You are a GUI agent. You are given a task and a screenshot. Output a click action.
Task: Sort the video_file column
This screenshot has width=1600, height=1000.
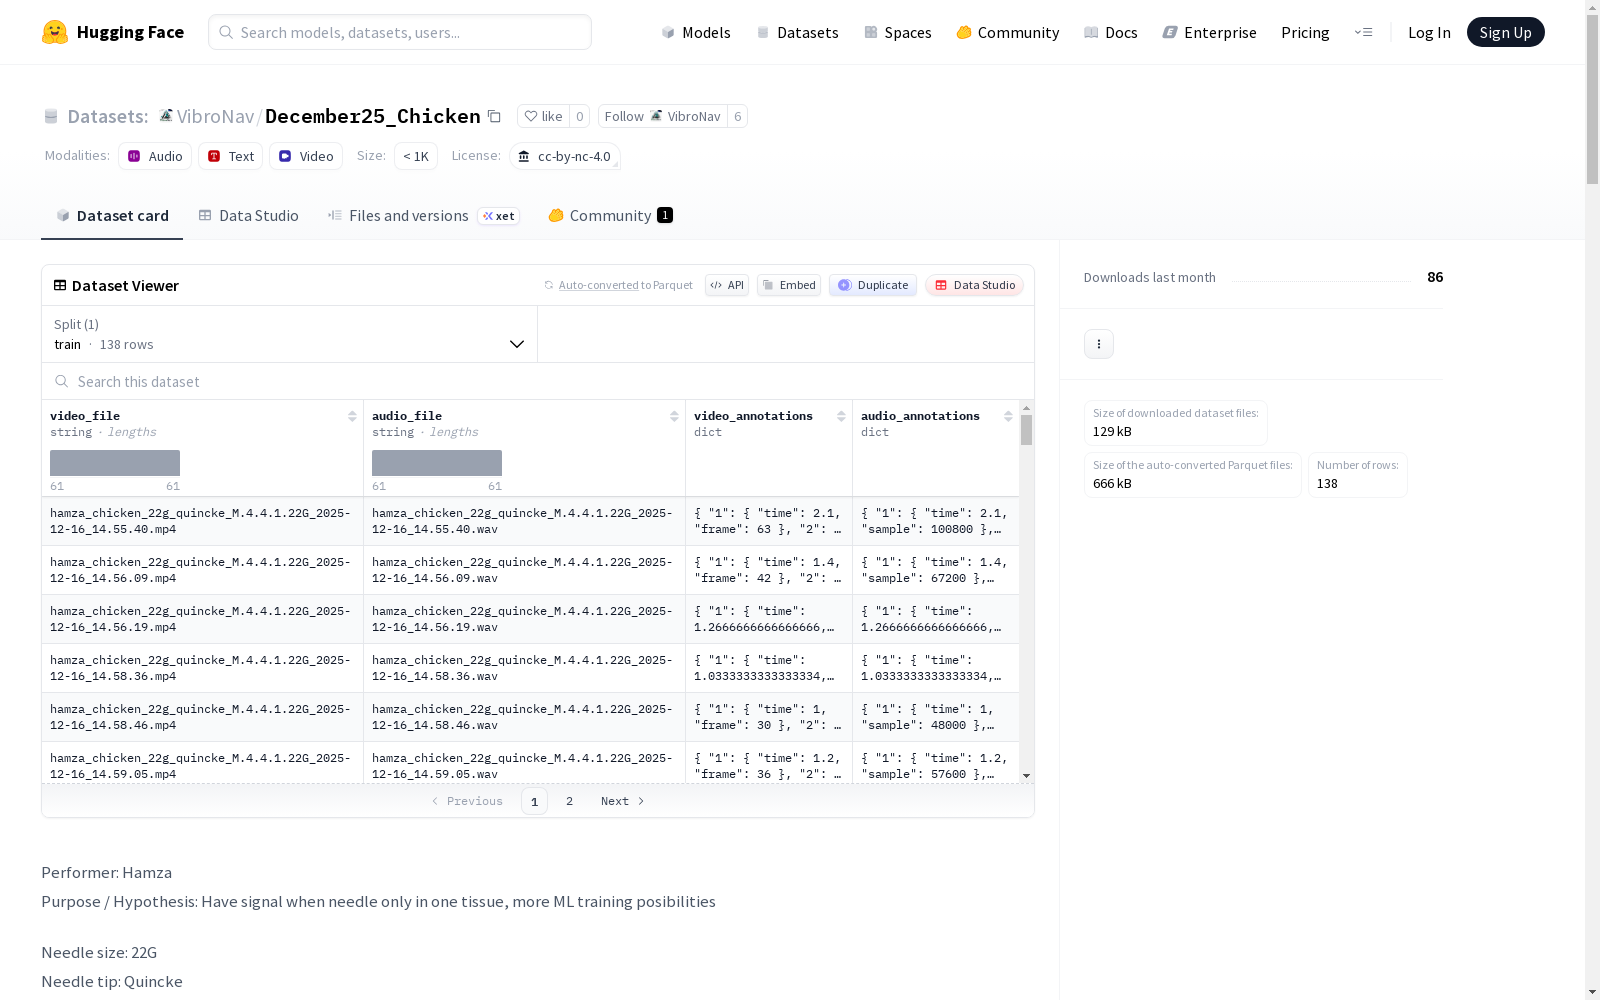[x=352, y=416]
